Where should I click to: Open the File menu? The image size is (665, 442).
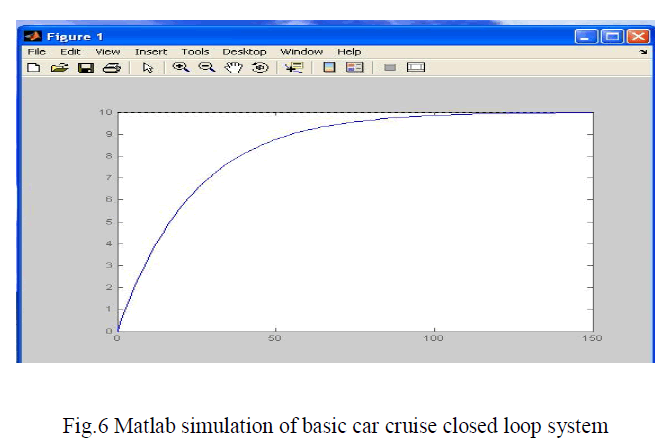tap(36, 51)
